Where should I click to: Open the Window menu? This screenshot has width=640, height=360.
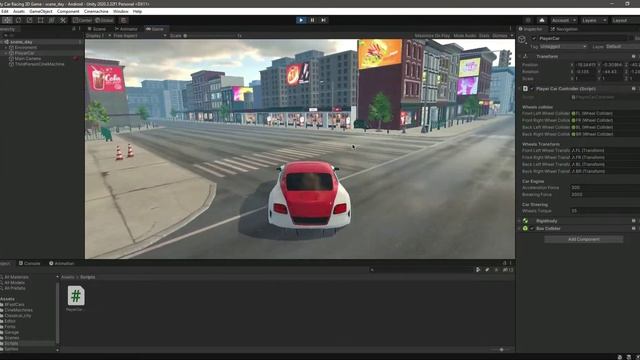[120, 11]
